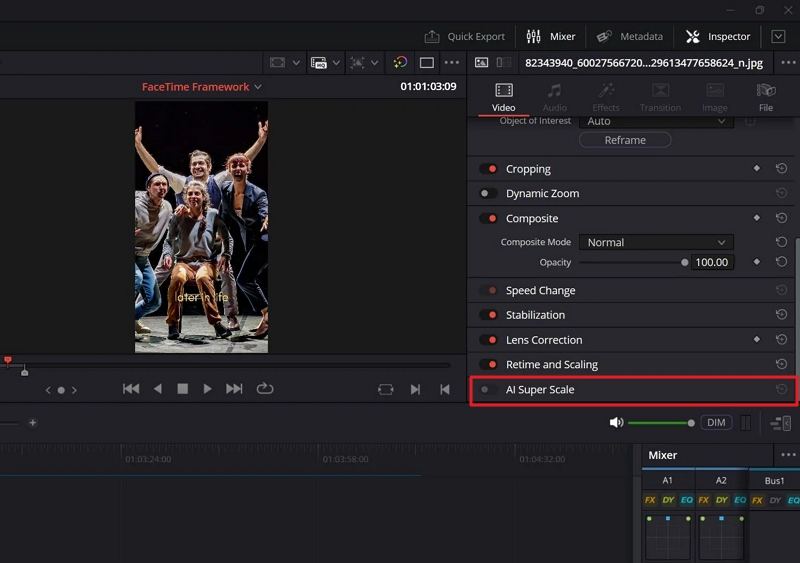This screenshot has height=563, width=800.
Task: Stop playback
Action: 182,389
